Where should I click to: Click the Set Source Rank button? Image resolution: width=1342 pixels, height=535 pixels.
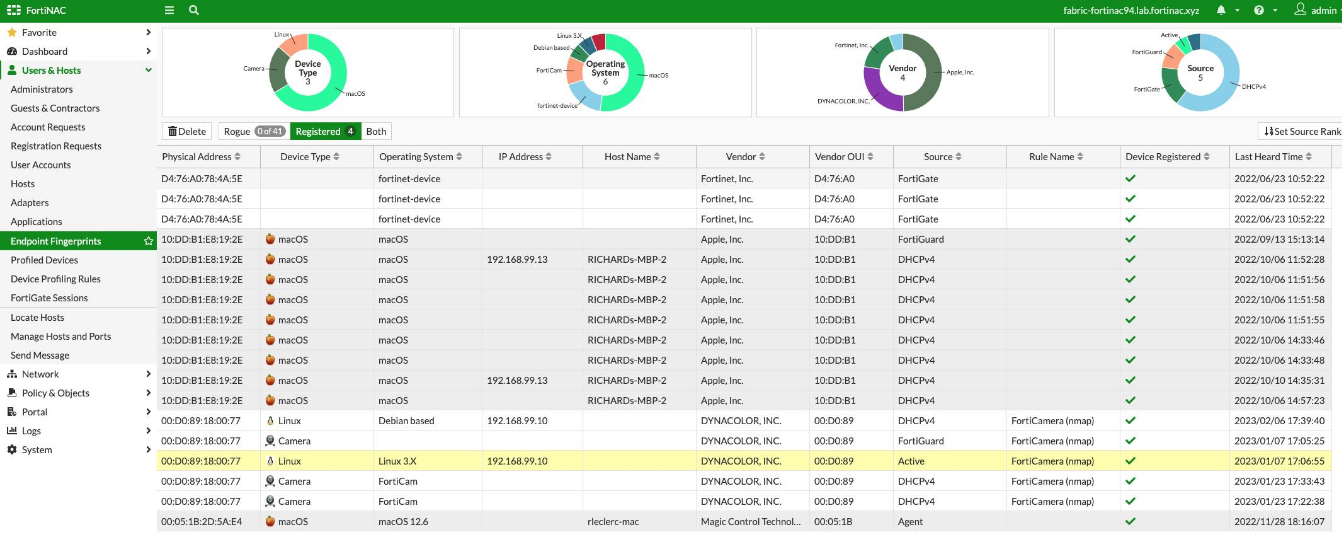pyautogui.click(x=1301, y=131)
